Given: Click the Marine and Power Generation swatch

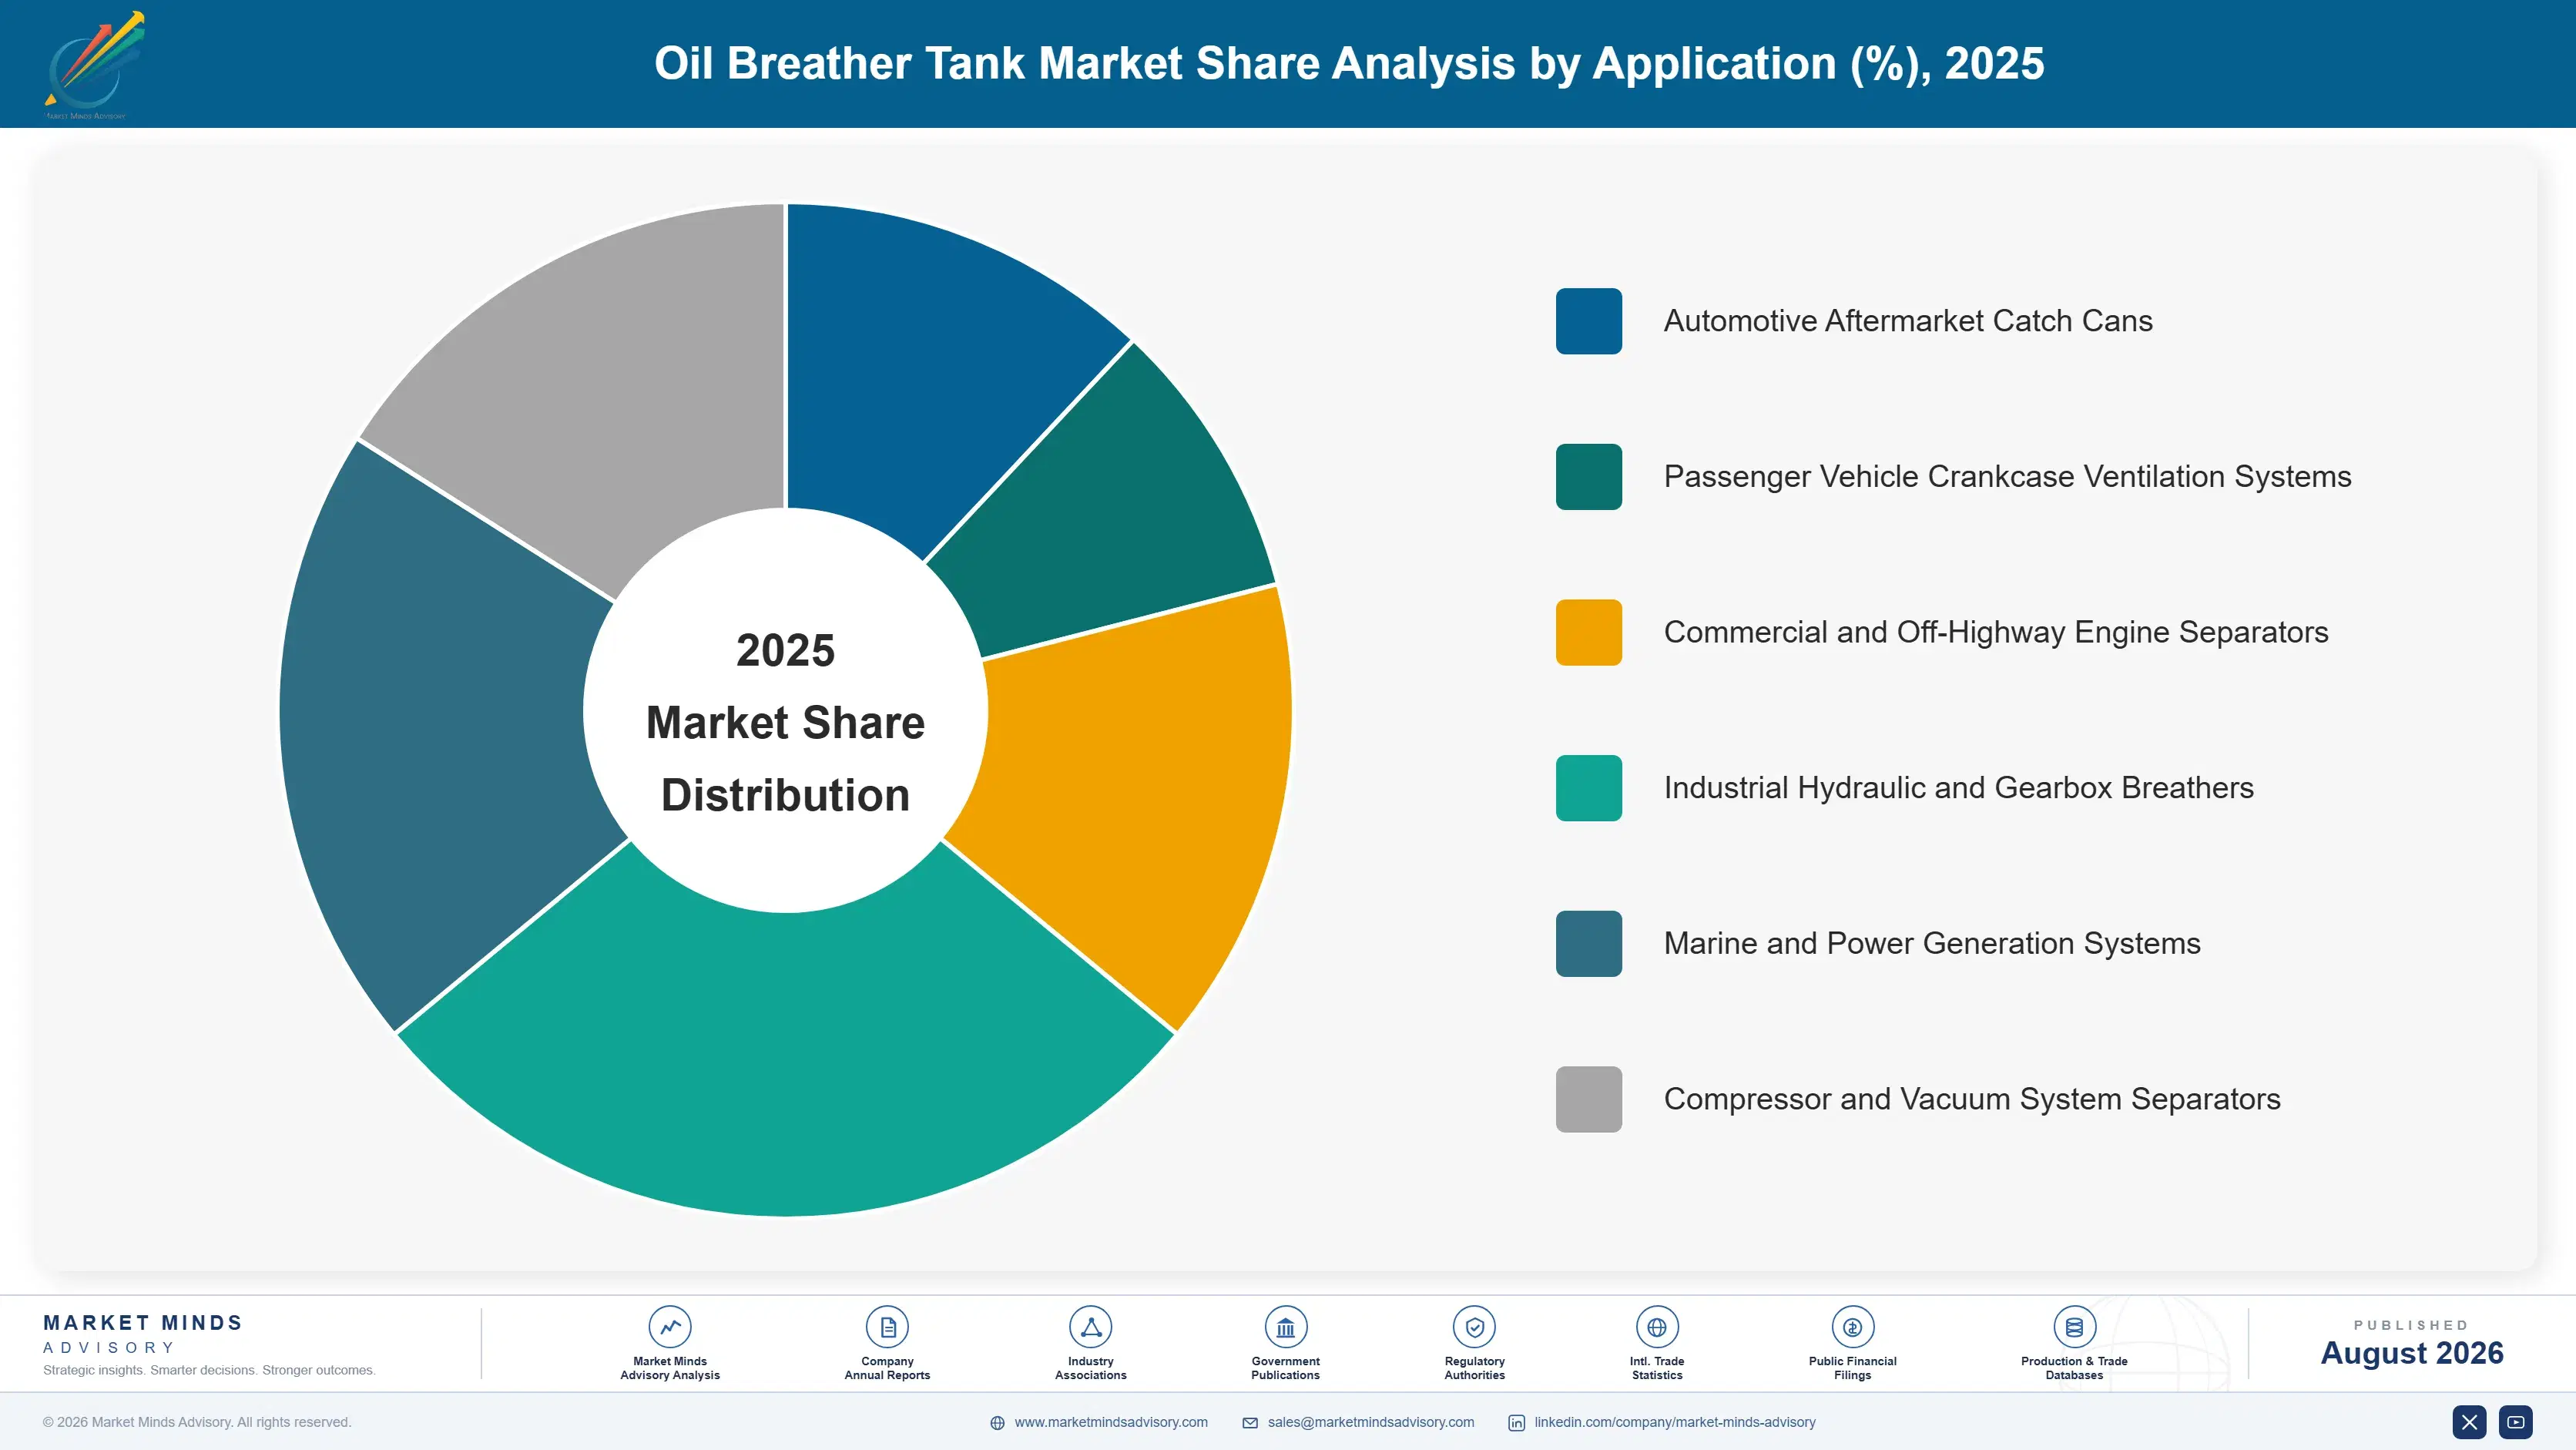Looking at the screenshot, I should 1588,944.
